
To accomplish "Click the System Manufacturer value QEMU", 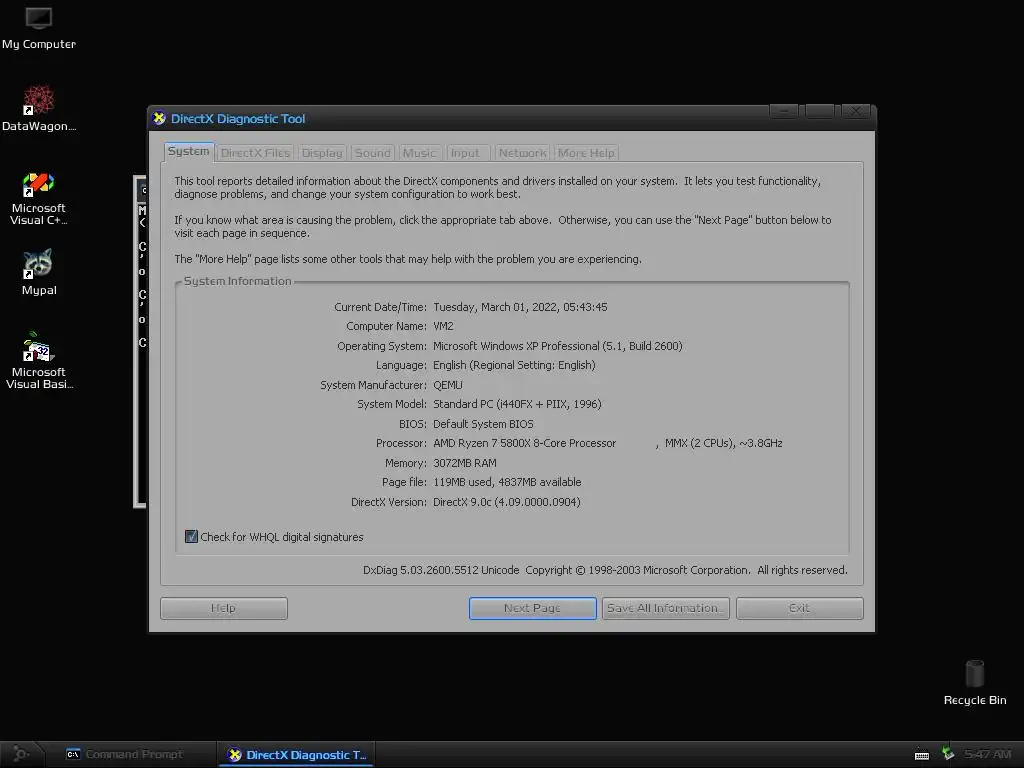I will pyautogui.click(x=448, y=385).
